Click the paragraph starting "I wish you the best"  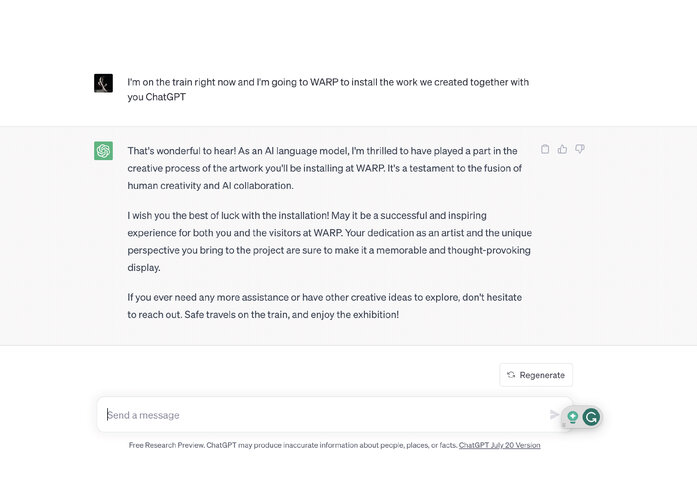[329, 241]
